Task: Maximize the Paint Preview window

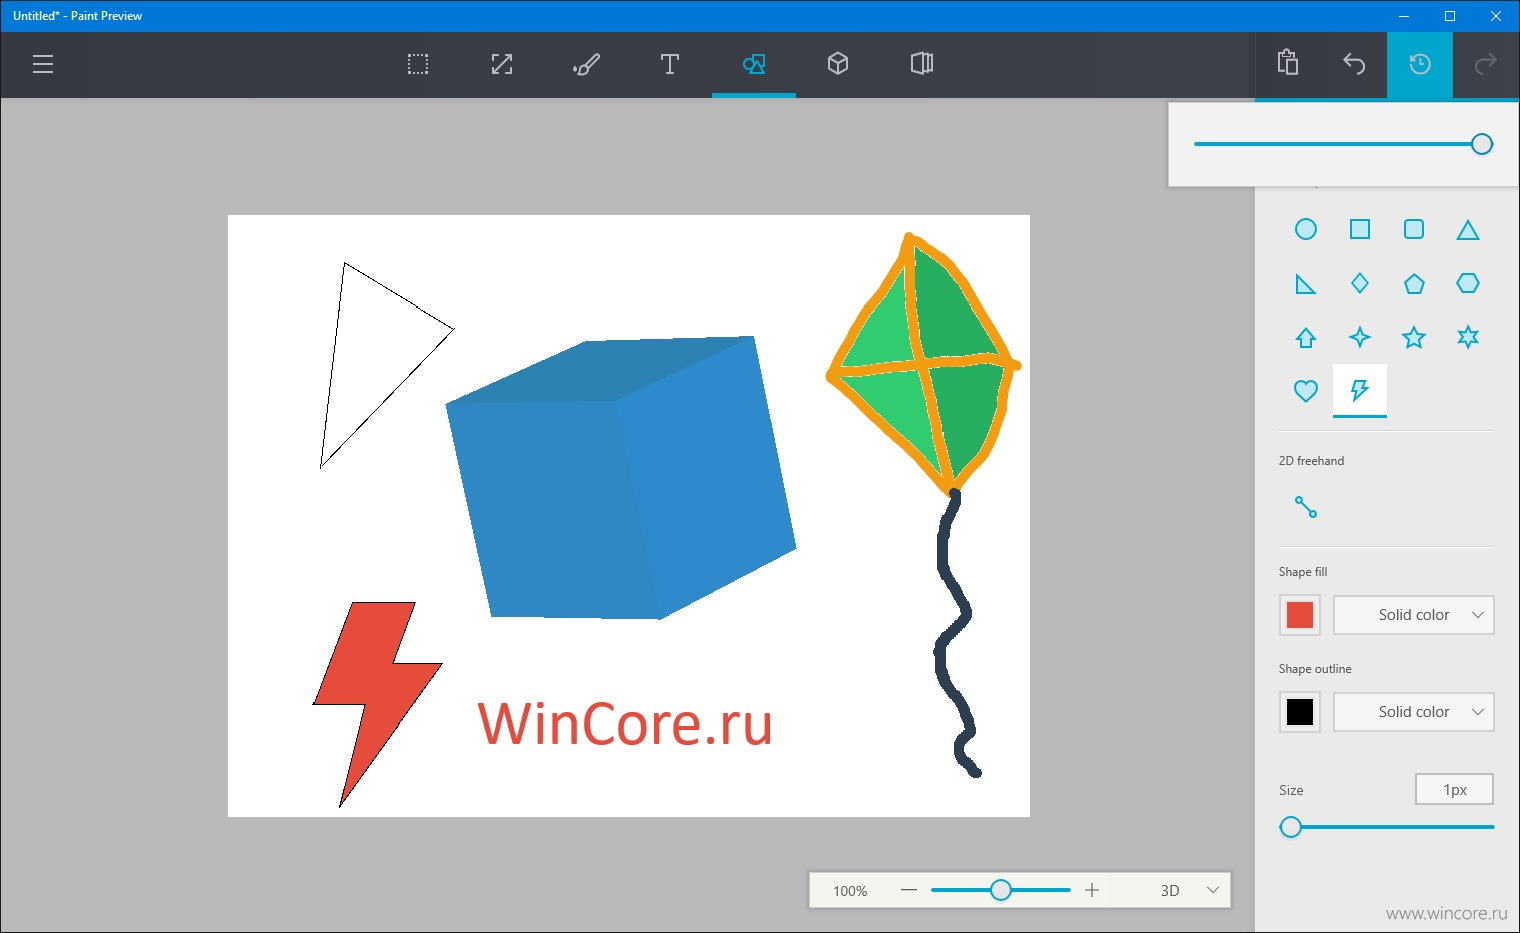Action: (1450, 16)
